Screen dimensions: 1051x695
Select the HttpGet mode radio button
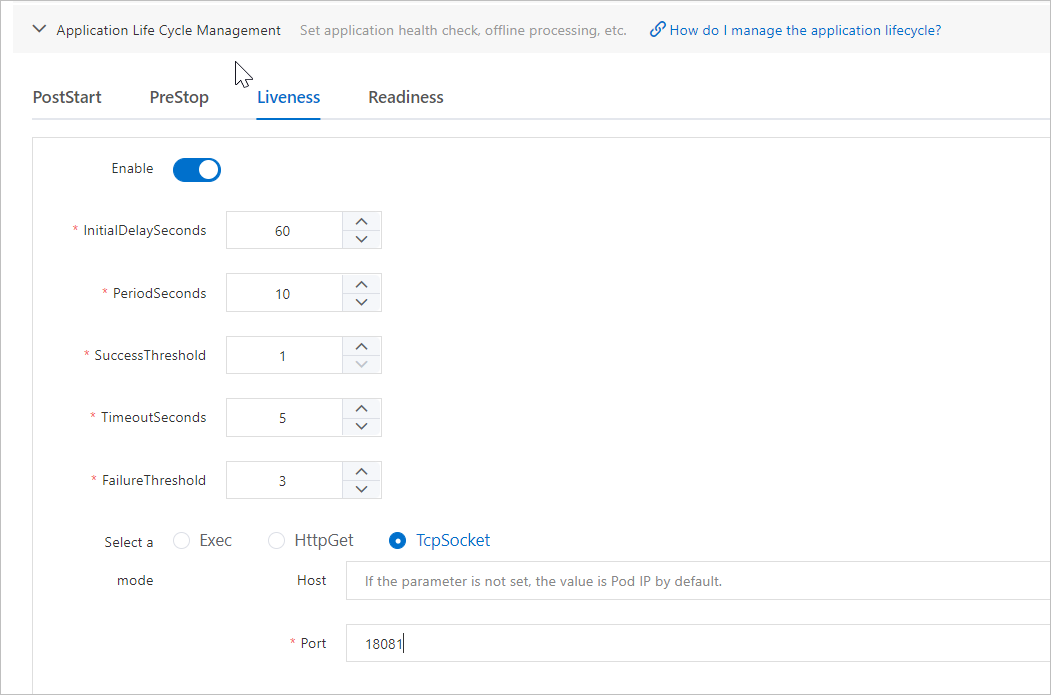pos(276,540)
